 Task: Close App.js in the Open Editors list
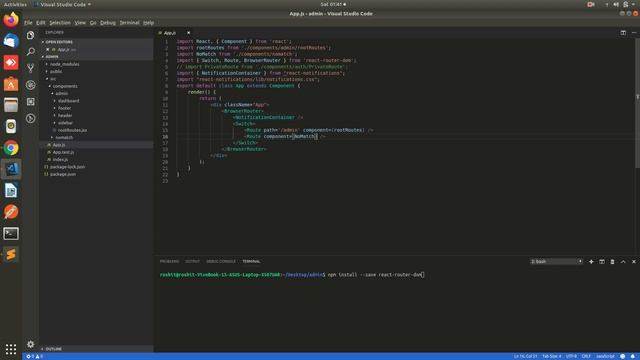click(47, 49)
